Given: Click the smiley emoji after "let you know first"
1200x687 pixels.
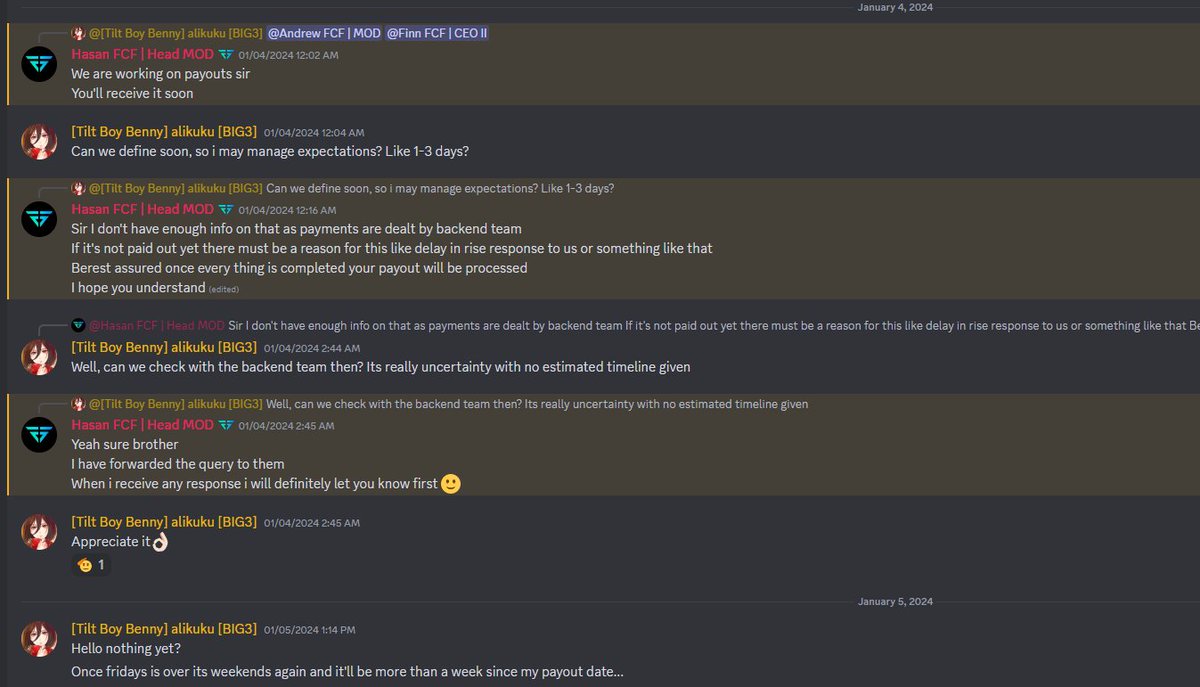Looking at the screenshot, I should click(x=451, y=484).
